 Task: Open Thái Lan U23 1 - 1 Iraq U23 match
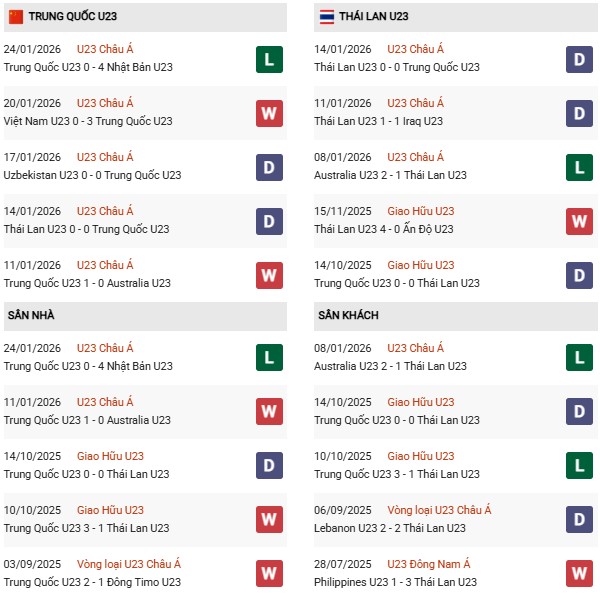384,121
